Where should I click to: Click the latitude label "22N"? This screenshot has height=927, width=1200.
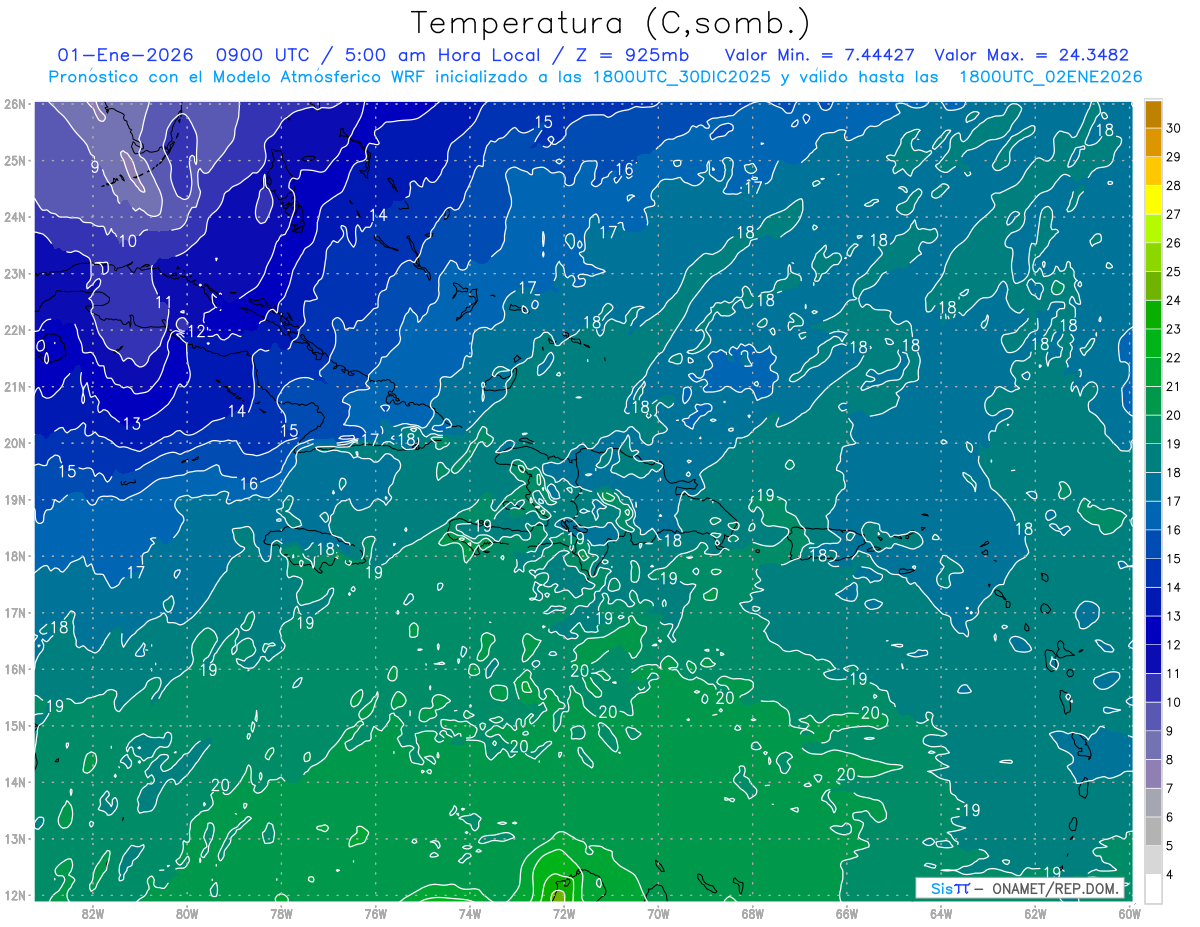(14, 330)
